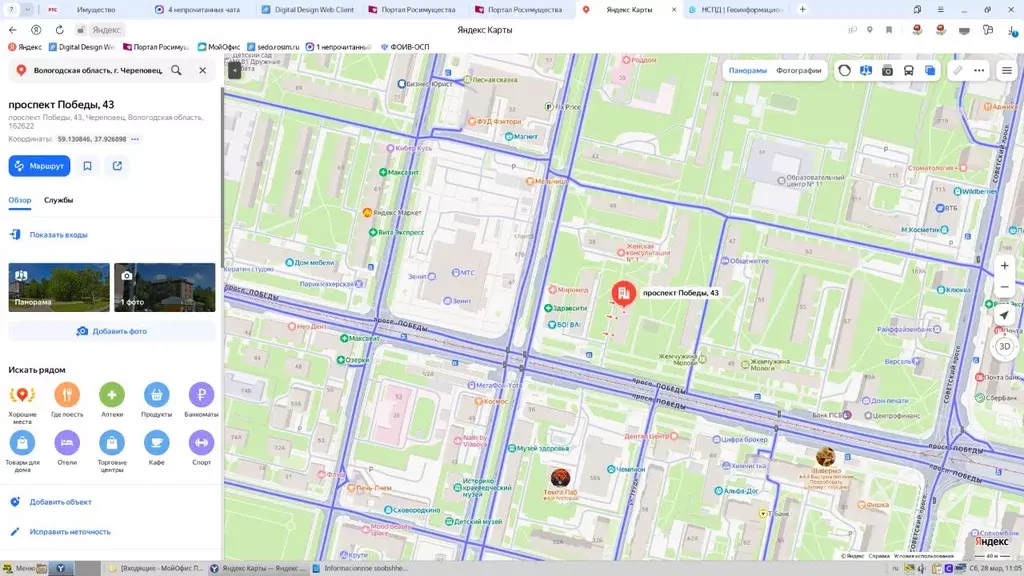
Task: Select the ruler measurement tool
Action: (x=957, y=71)
